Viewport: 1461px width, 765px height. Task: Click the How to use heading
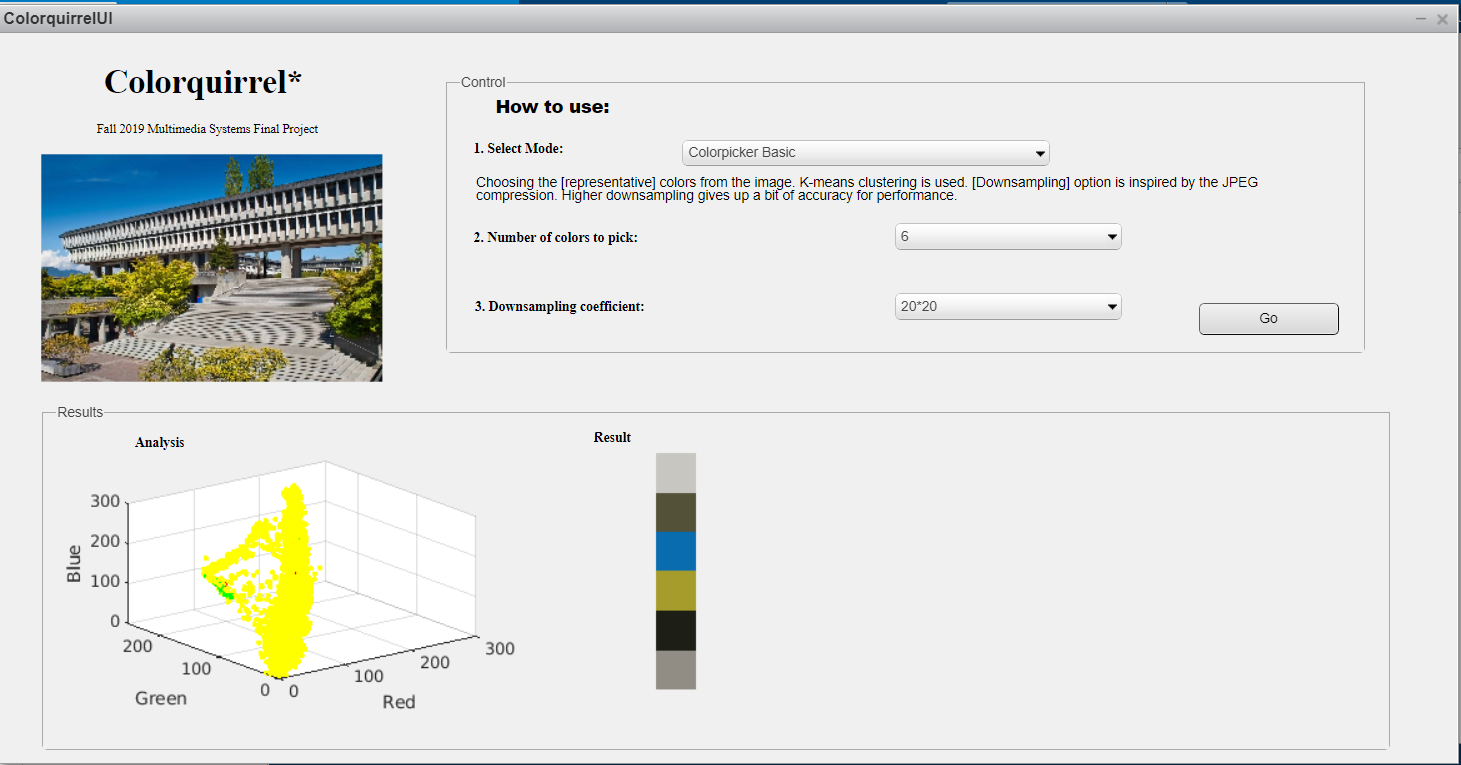[552, 107]
